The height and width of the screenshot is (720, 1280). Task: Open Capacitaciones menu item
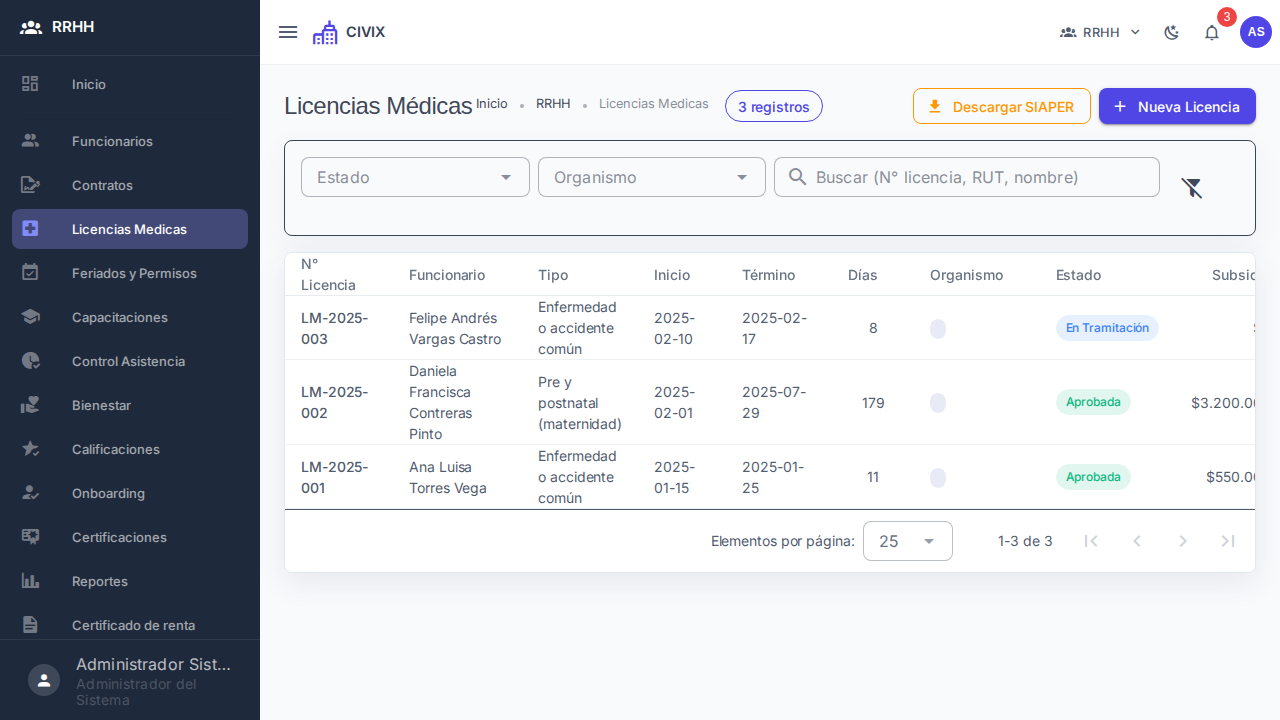click(x=130, y=317)
